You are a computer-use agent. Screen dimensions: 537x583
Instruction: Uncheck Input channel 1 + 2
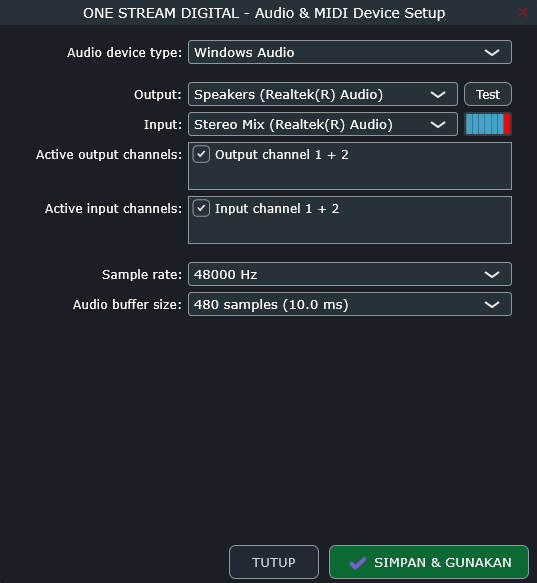tap(201, 208)
